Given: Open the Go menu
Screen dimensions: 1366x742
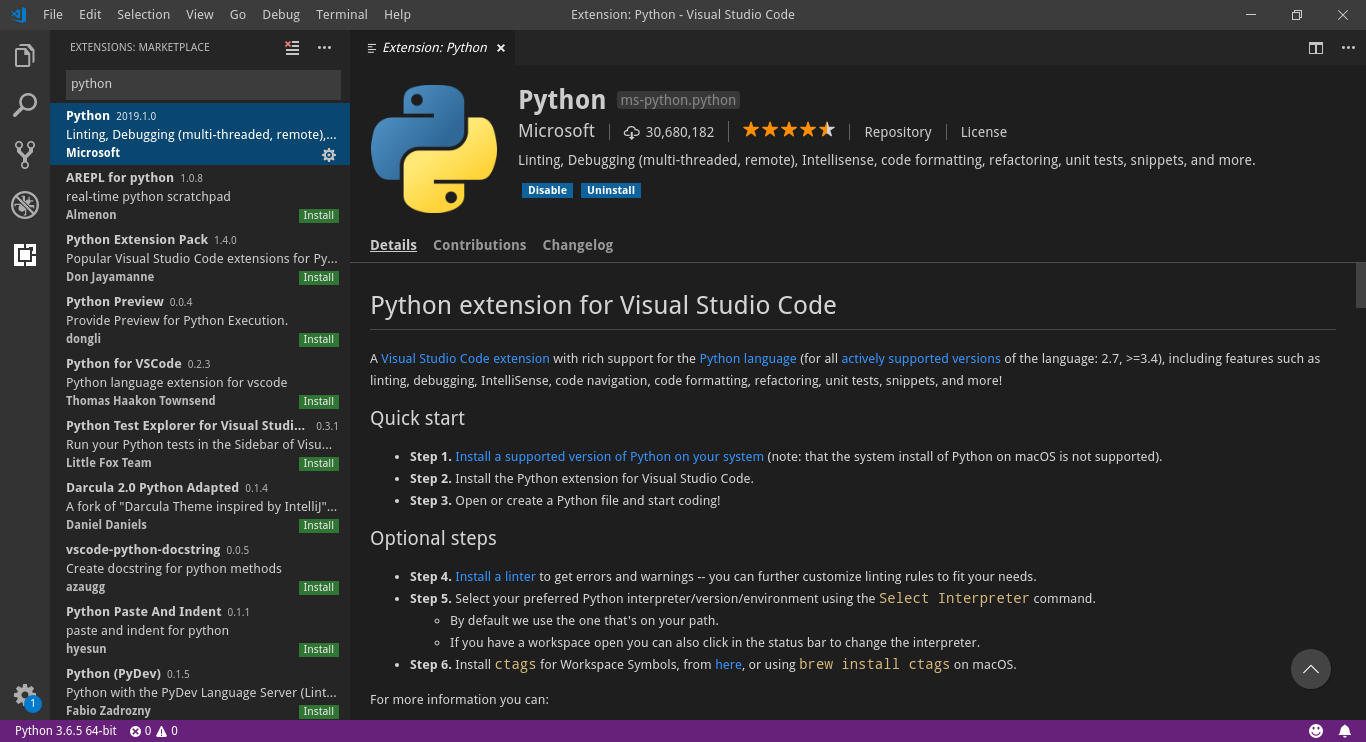Looking at the screenshot, I should [x=238, y=15].
